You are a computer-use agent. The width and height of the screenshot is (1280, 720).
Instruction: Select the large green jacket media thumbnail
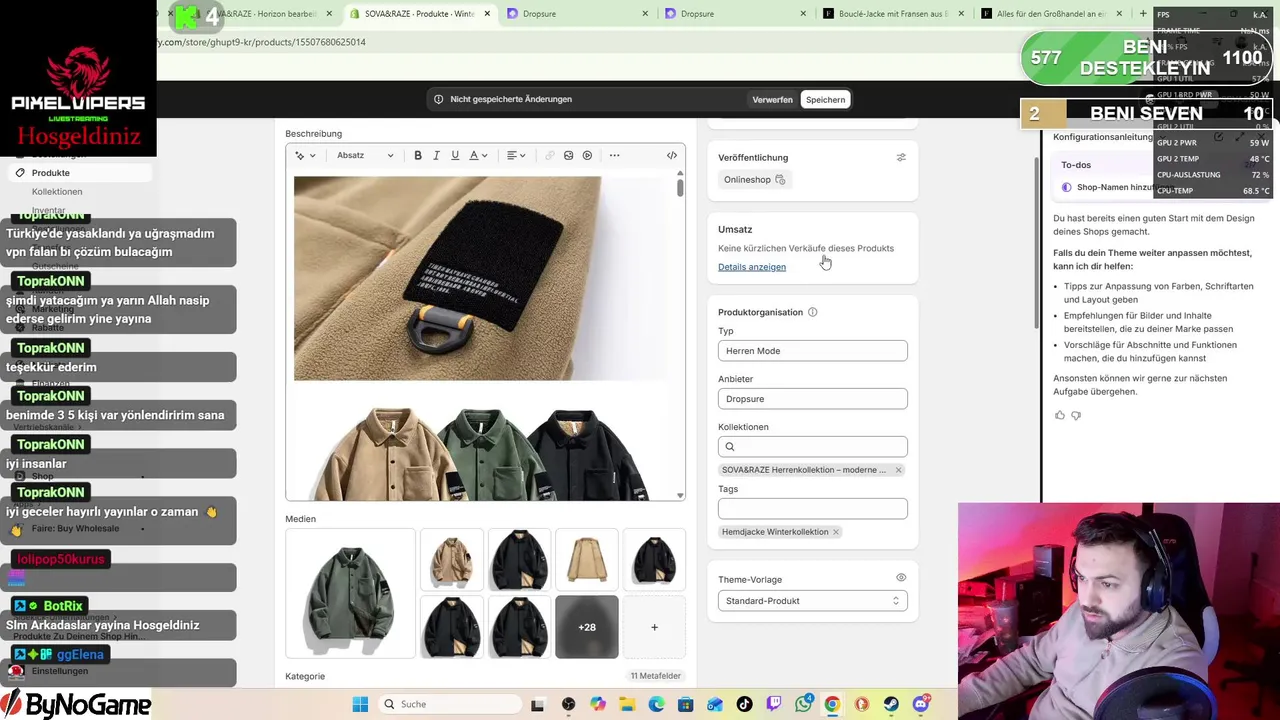pyautogui.click(x=350, y=593)
